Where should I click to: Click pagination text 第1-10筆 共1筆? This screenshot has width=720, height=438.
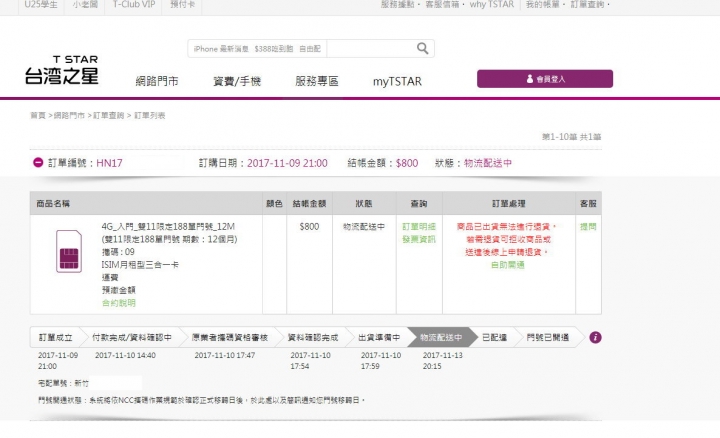coord(571,136)
